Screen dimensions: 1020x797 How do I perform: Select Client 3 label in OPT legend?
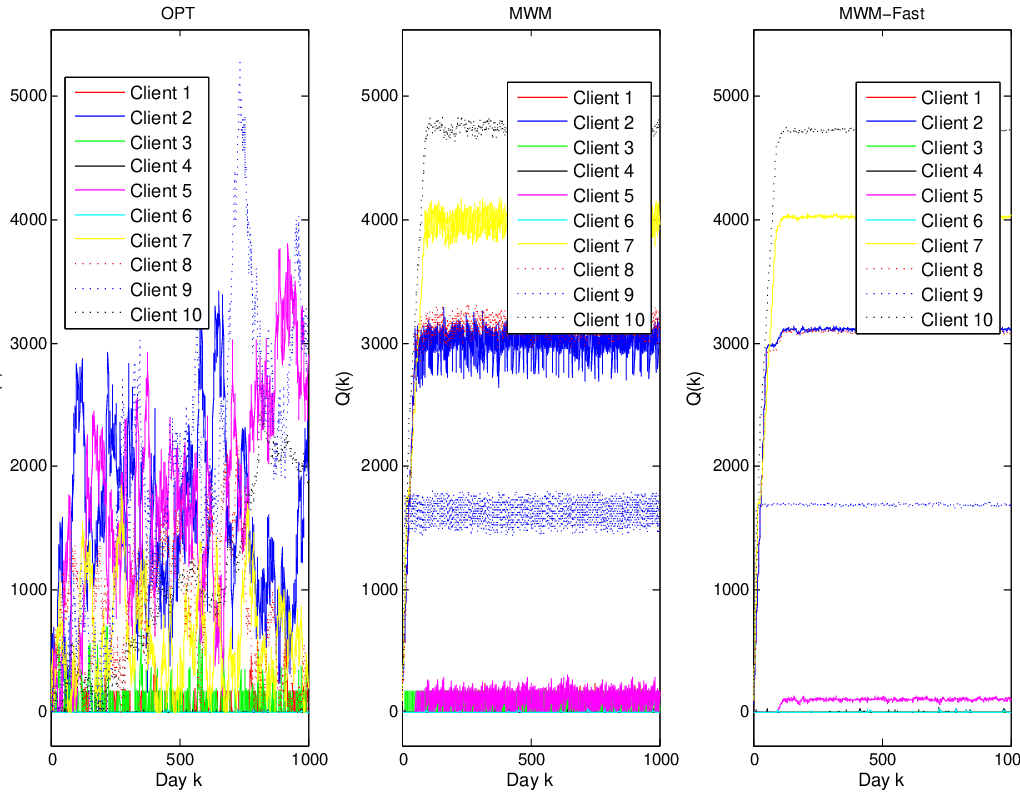coord(161,142)
